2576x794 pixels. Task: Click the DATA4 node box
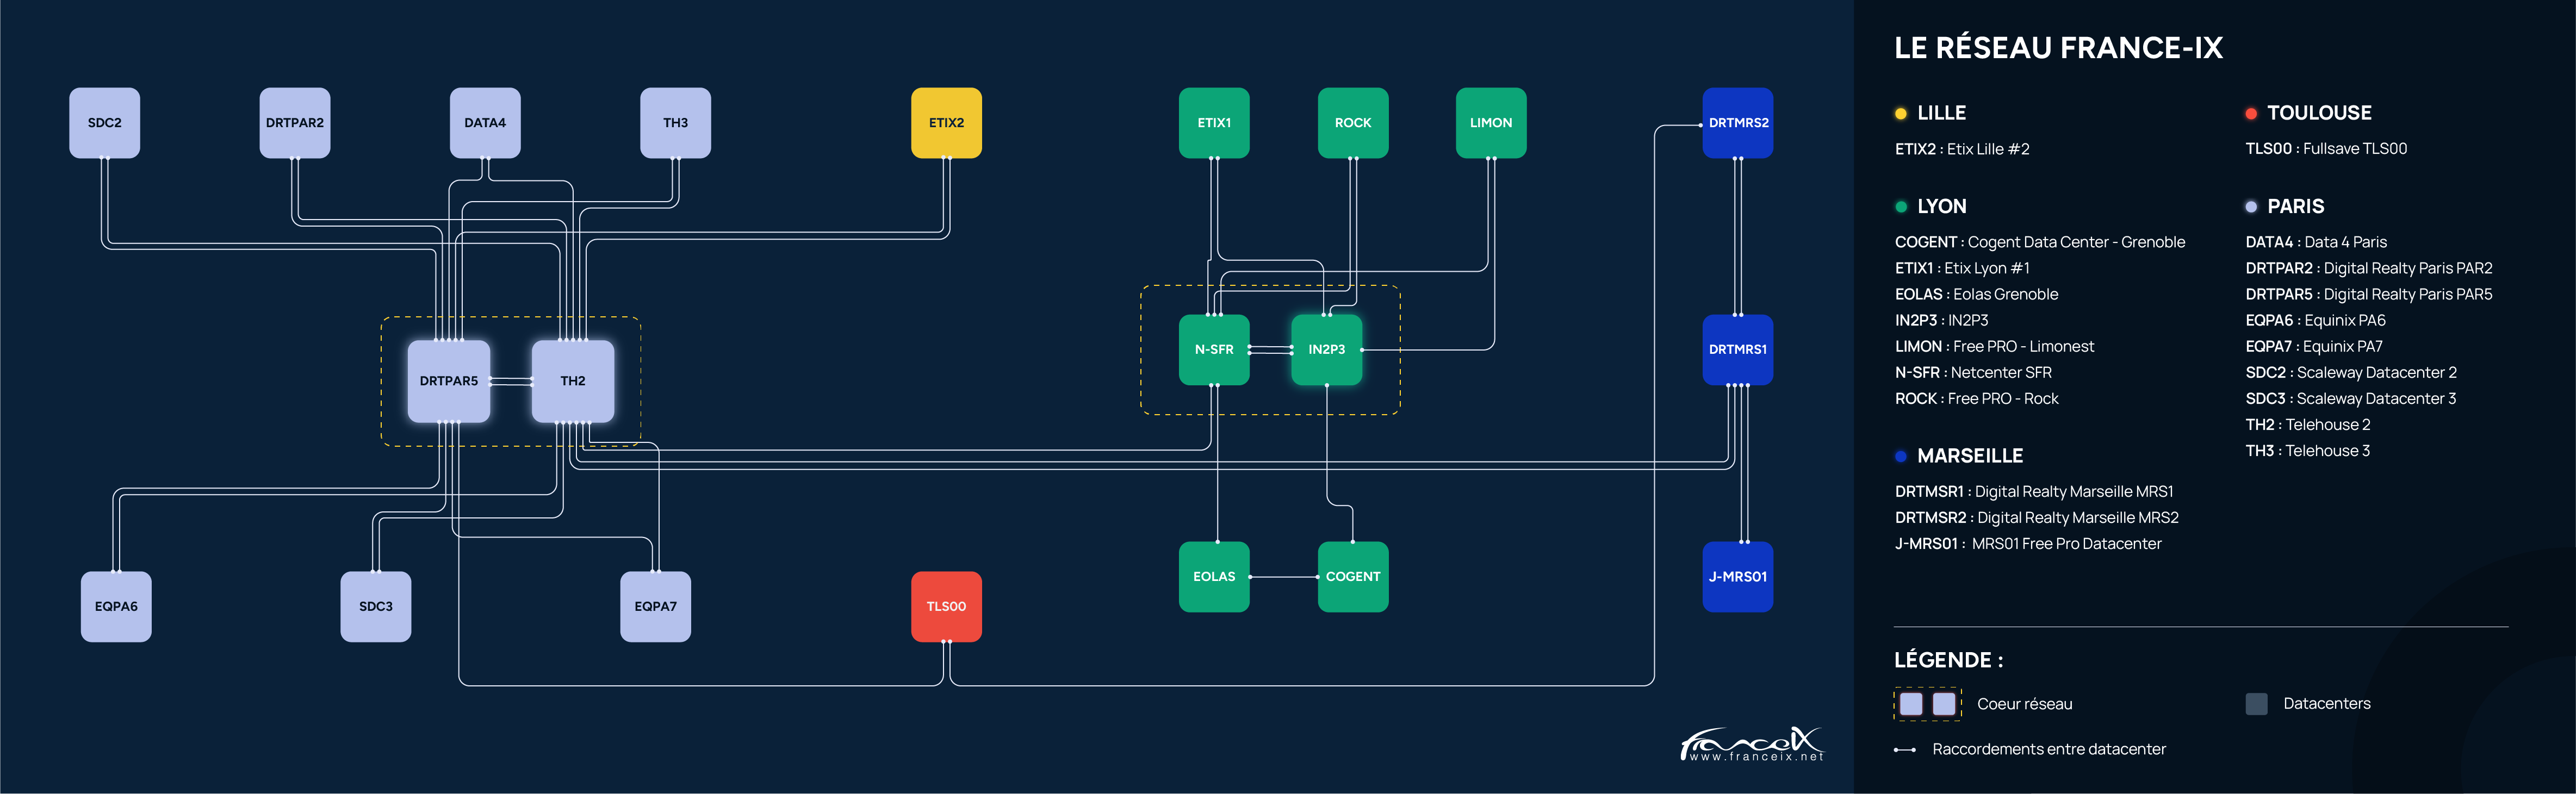point(485,123)
